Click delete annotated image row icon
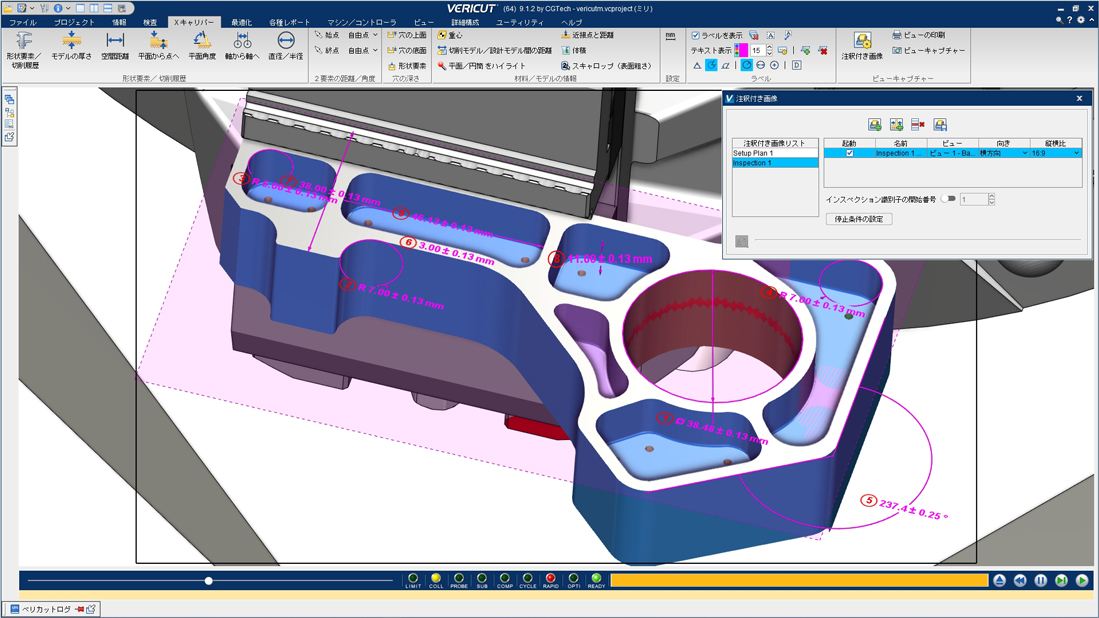1099x618 pixels. coord(917,125)
